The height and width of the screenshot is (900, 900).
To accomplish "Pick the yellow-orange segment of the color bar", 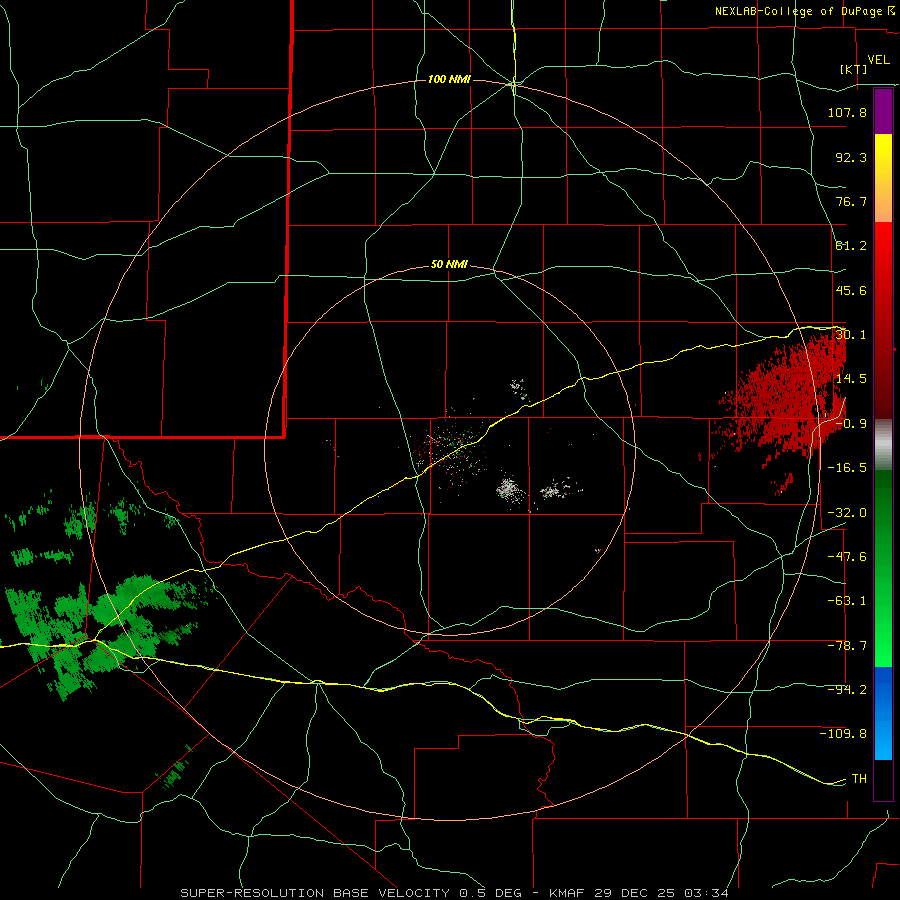I will pos(883,178).
